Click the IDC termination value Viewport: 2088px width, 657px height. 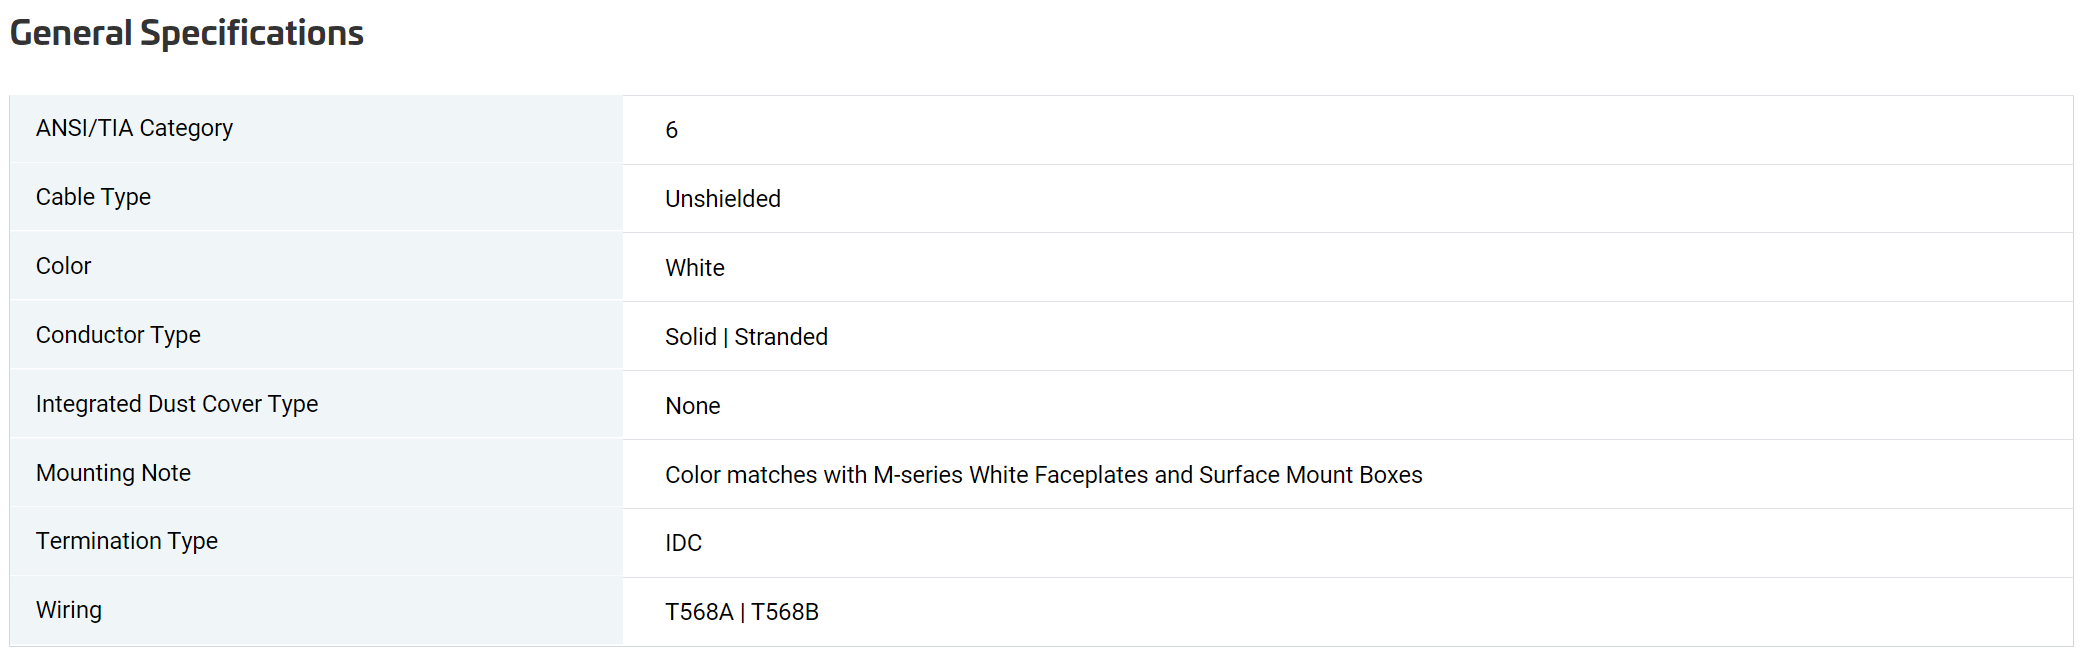click(x=684, y=543)
